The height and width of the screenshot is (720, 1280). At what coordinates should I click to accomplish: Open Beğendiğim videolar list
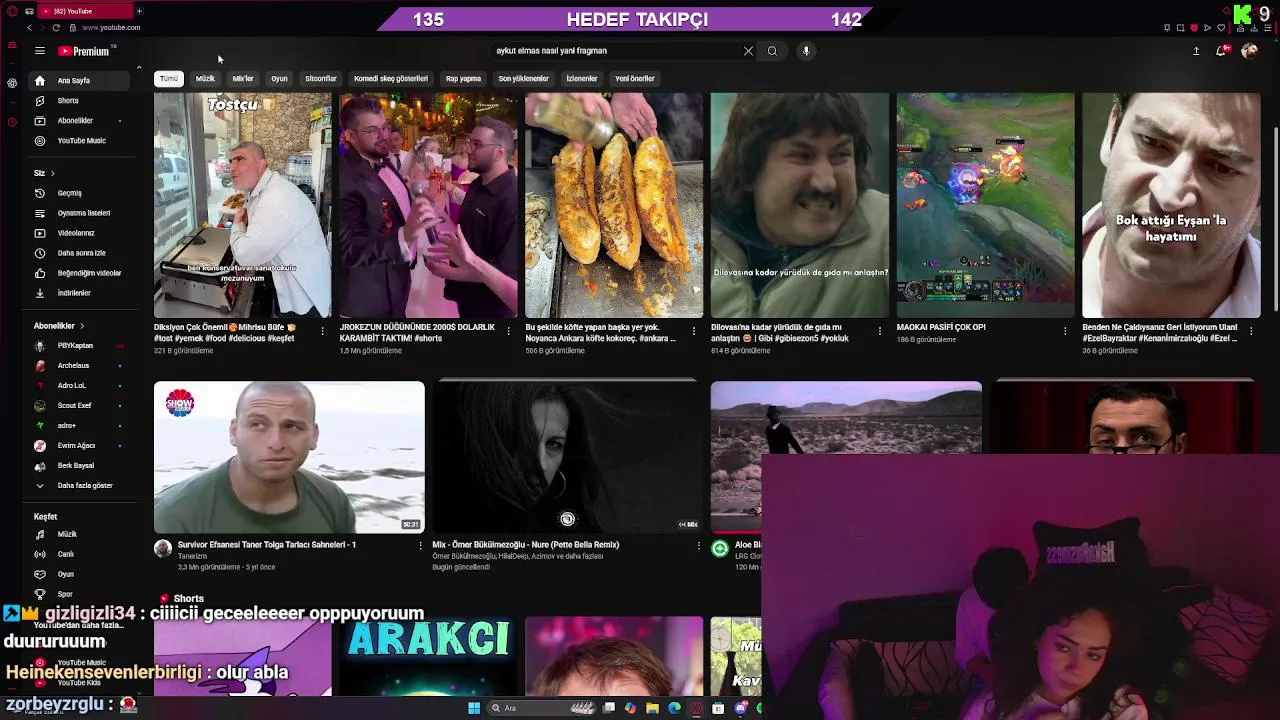click(81, 273)
